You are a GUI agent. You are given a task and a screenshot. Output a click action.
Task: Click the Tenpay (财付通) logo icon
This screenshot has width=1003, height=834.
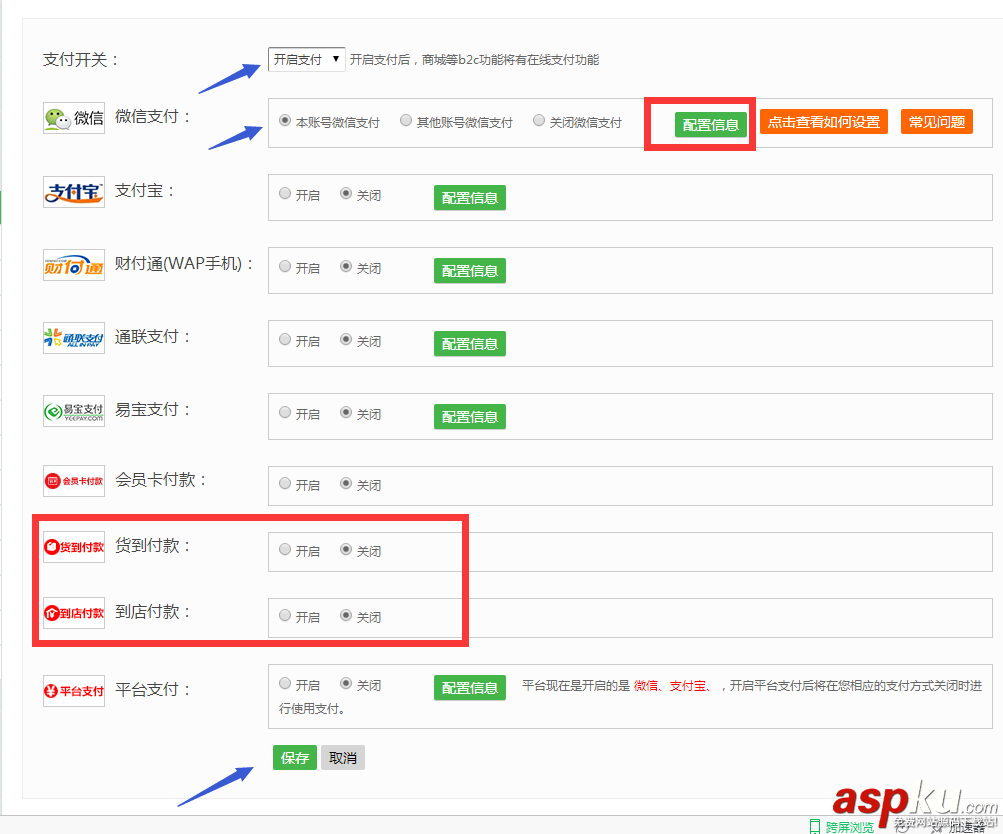pos(73,267)
